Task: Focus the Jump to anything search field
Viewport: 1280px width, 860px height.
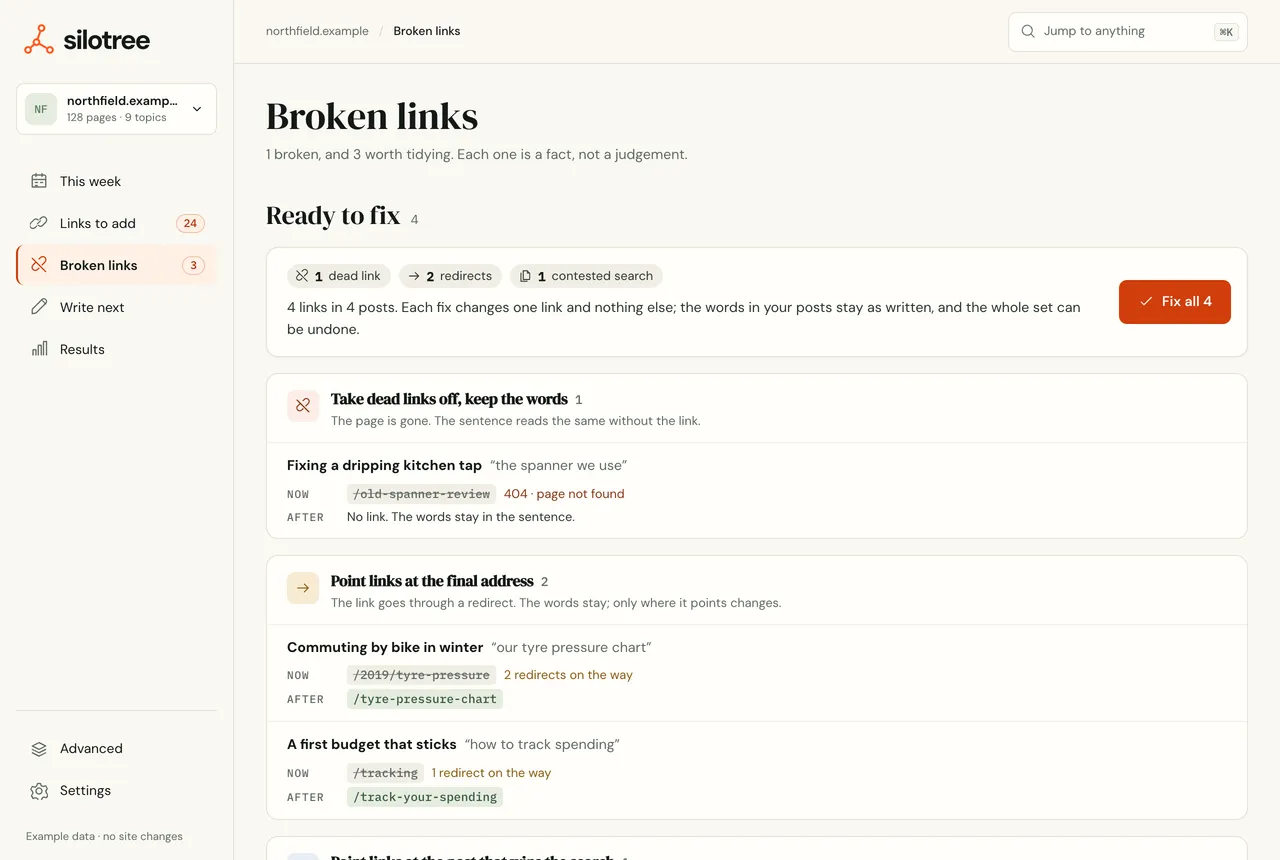Action: 1128,31
